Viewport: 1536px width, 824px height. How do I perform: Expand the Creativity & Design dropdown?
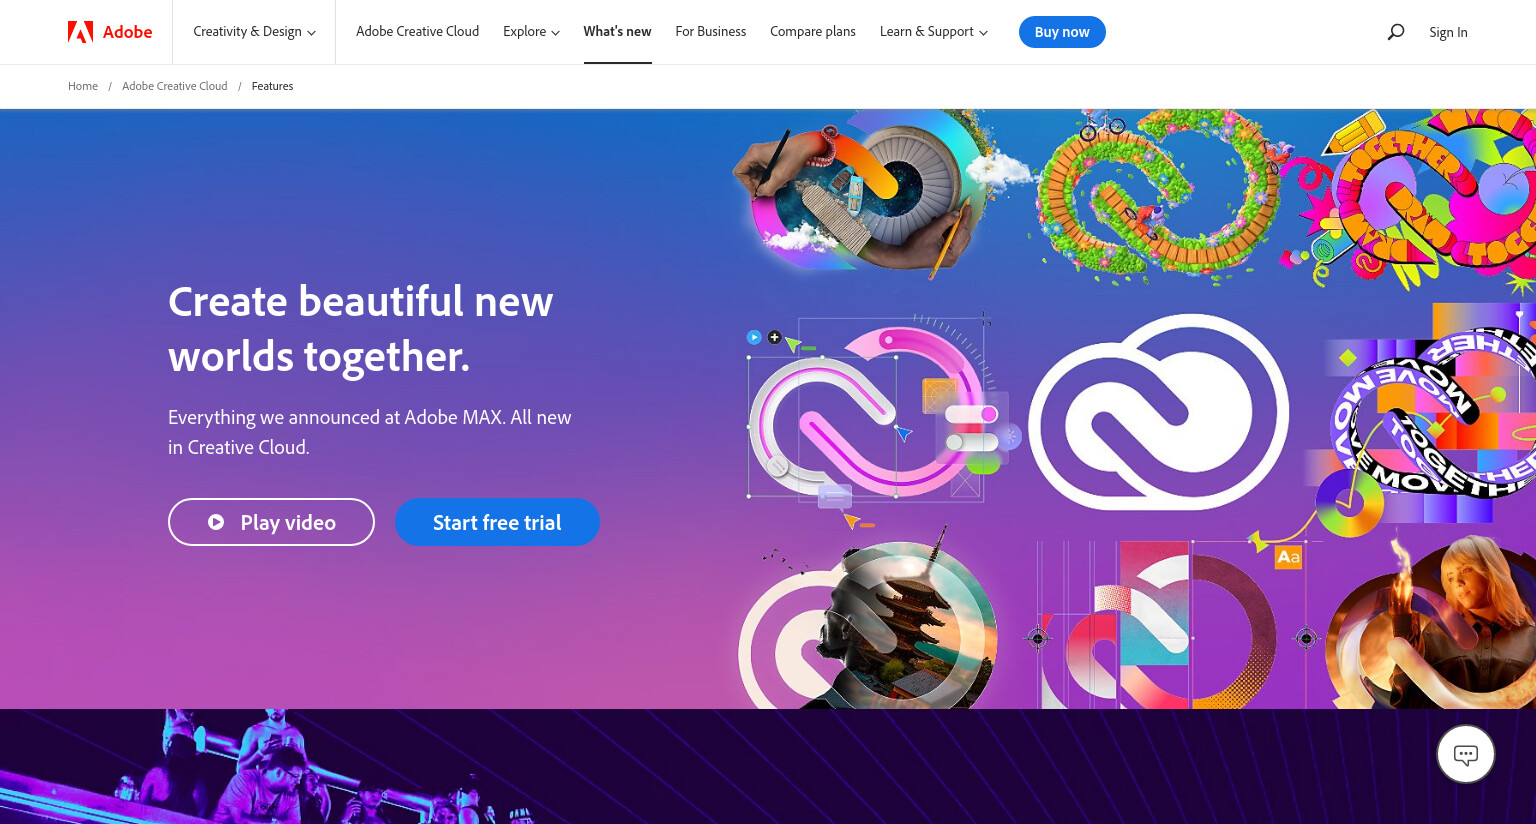pyautogui.click(x=254, y=32)
